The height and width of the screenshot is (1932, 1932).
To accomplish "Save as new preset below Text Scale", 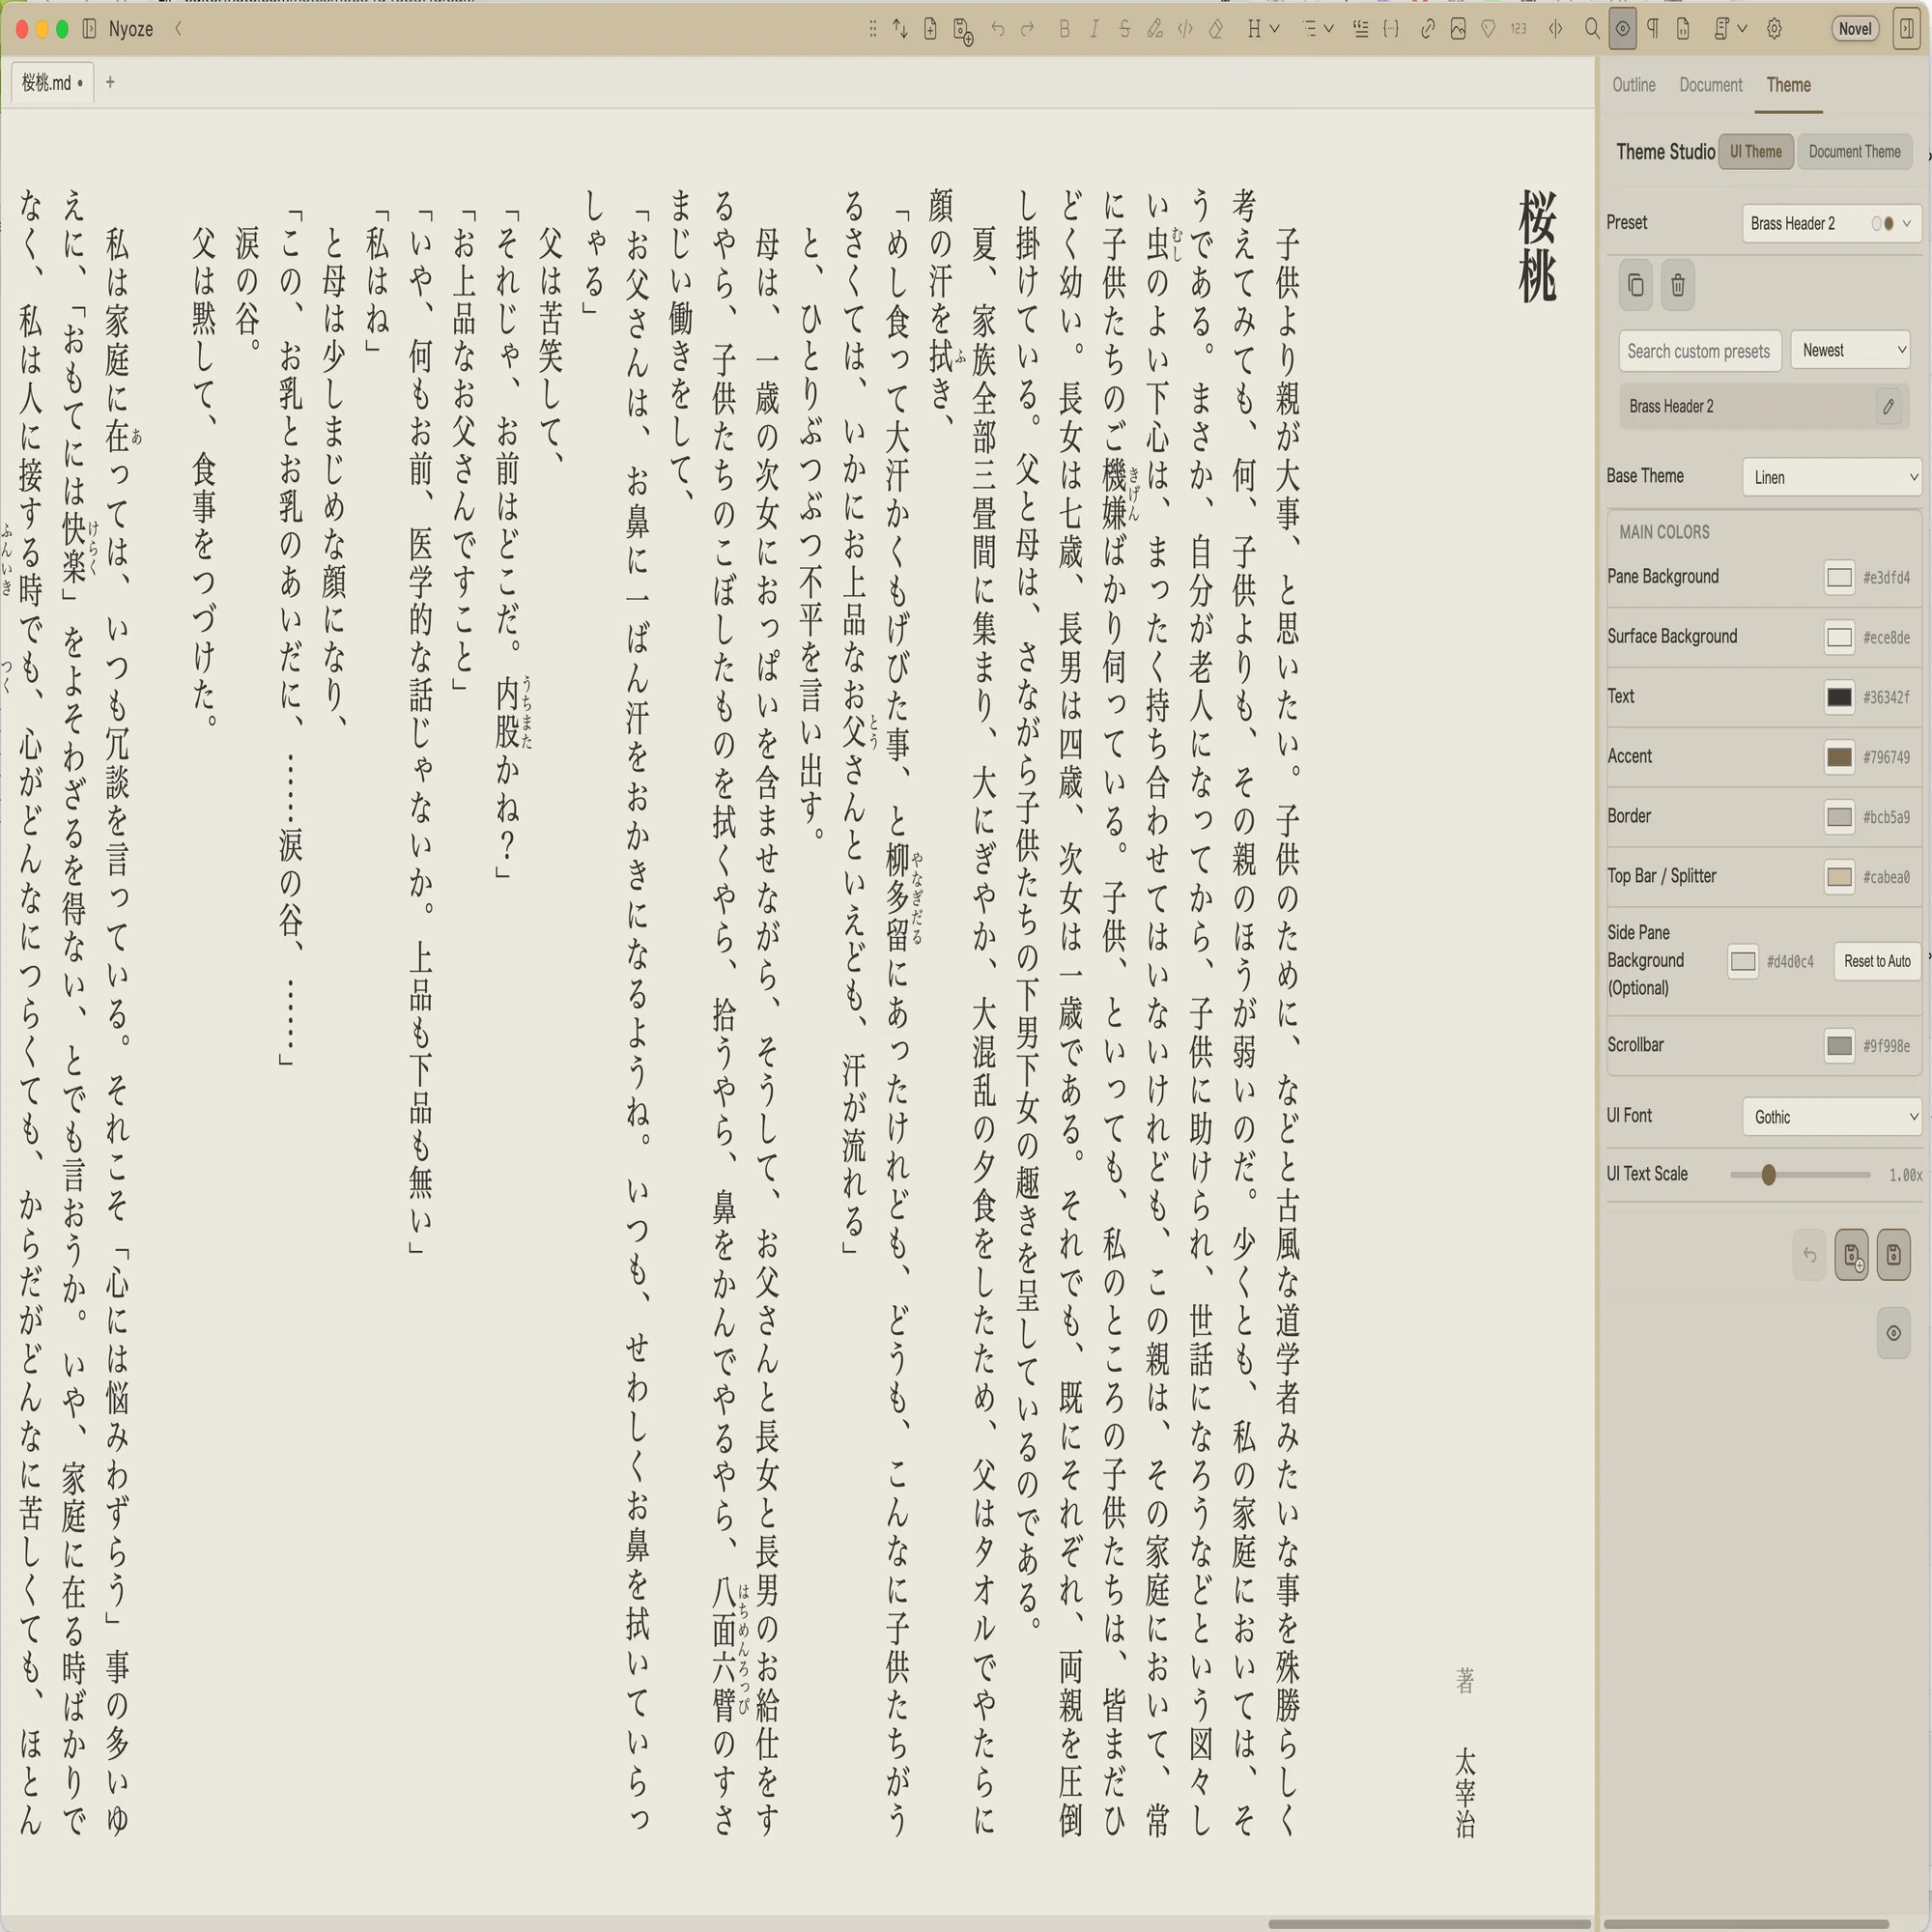I will pyautogui.click(x=1852, y=1255).
